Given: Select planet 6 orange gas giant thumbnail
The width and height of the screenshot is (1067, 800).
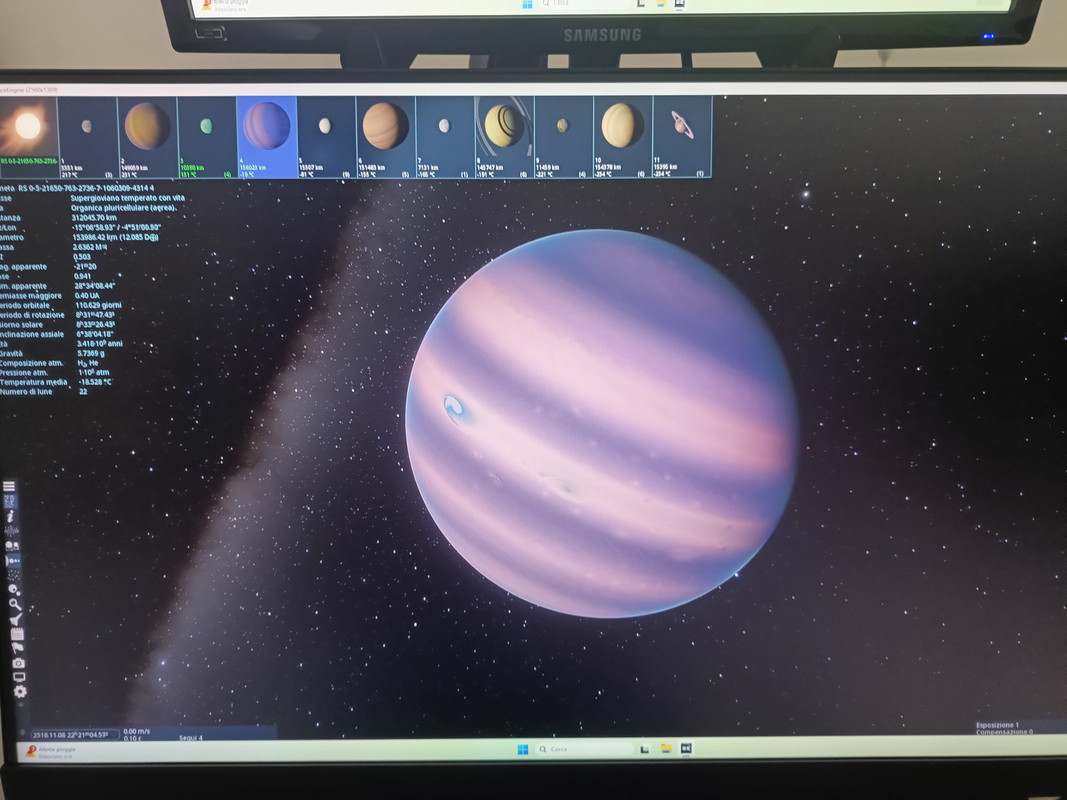Looking at the screenshot, I should tap(385, 137).
